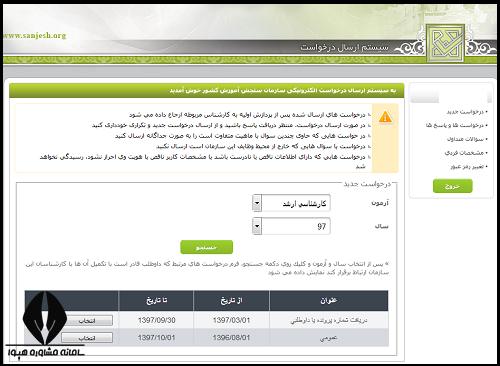Click انتخاب button in the 1397/09/30 row

tap(87, 321)
